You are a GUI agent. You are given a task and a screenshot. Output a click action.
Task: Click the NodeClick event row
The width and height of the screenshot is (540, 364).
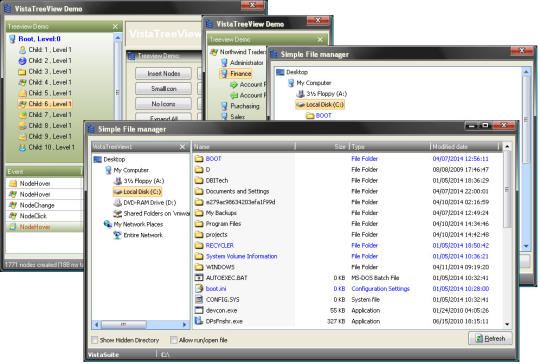tap(44, 216)
